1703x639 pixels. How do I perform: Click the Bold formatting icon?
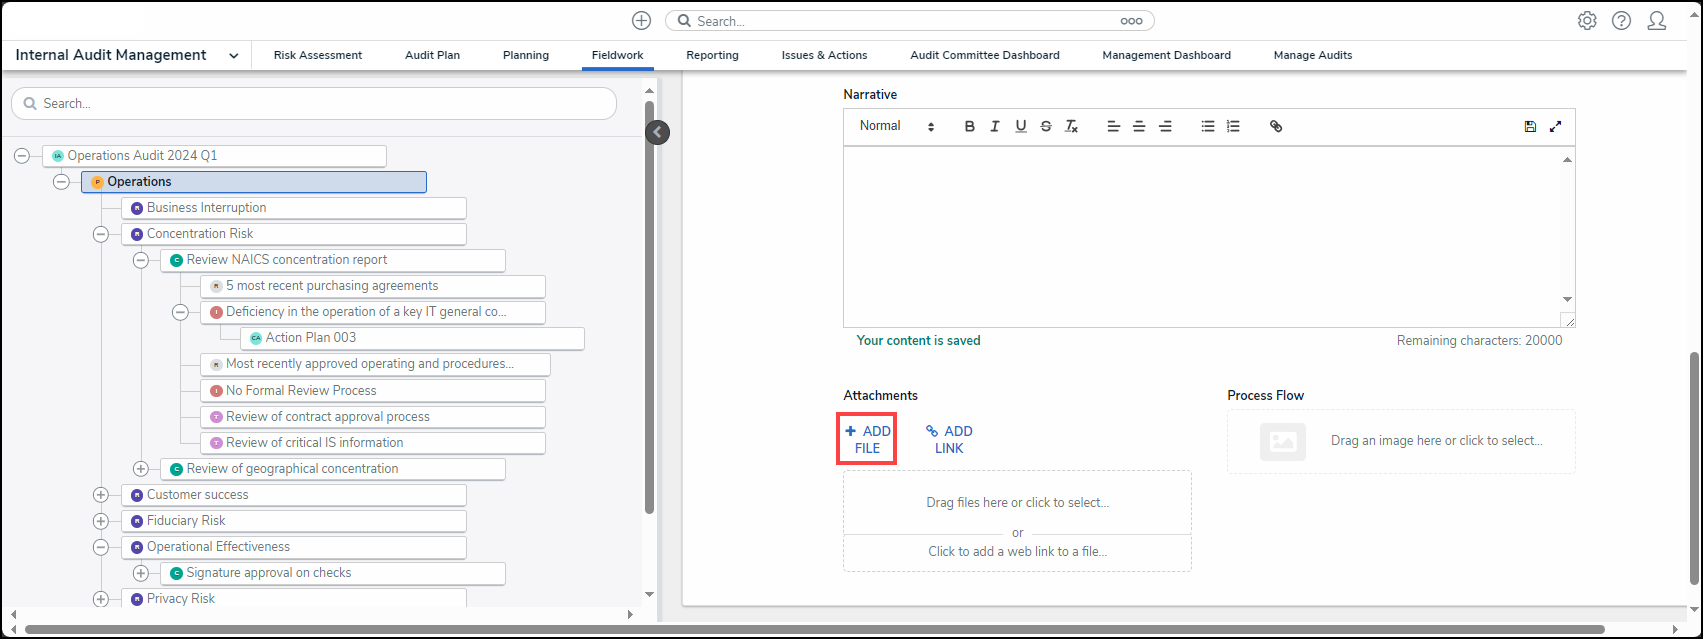pos(969,127)
